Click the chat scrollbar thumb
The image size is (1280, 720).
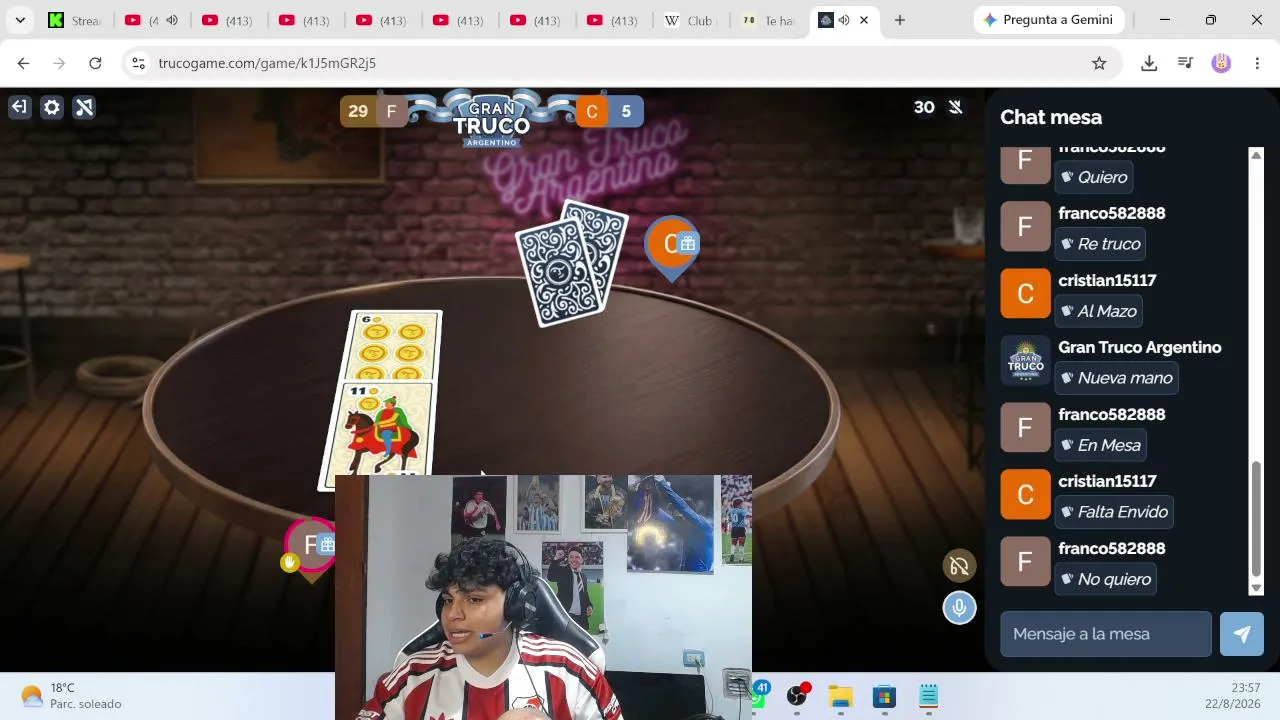(x=1256, y=520)
